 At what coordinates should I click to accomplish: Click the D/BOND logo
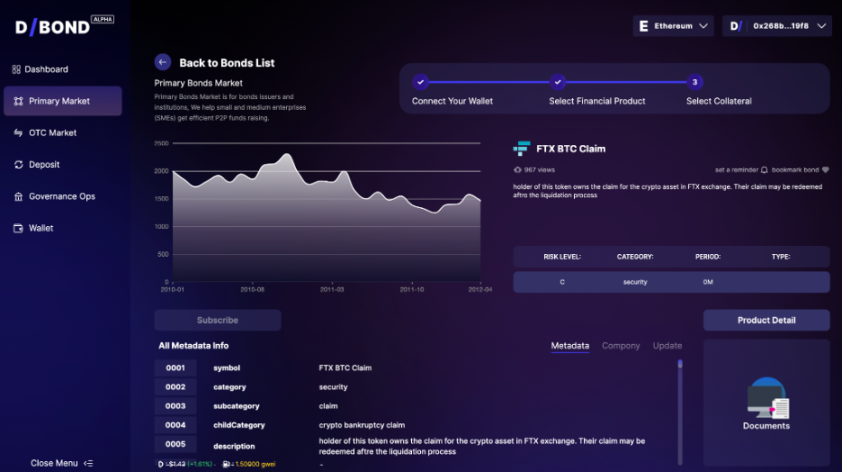[64, 26]
